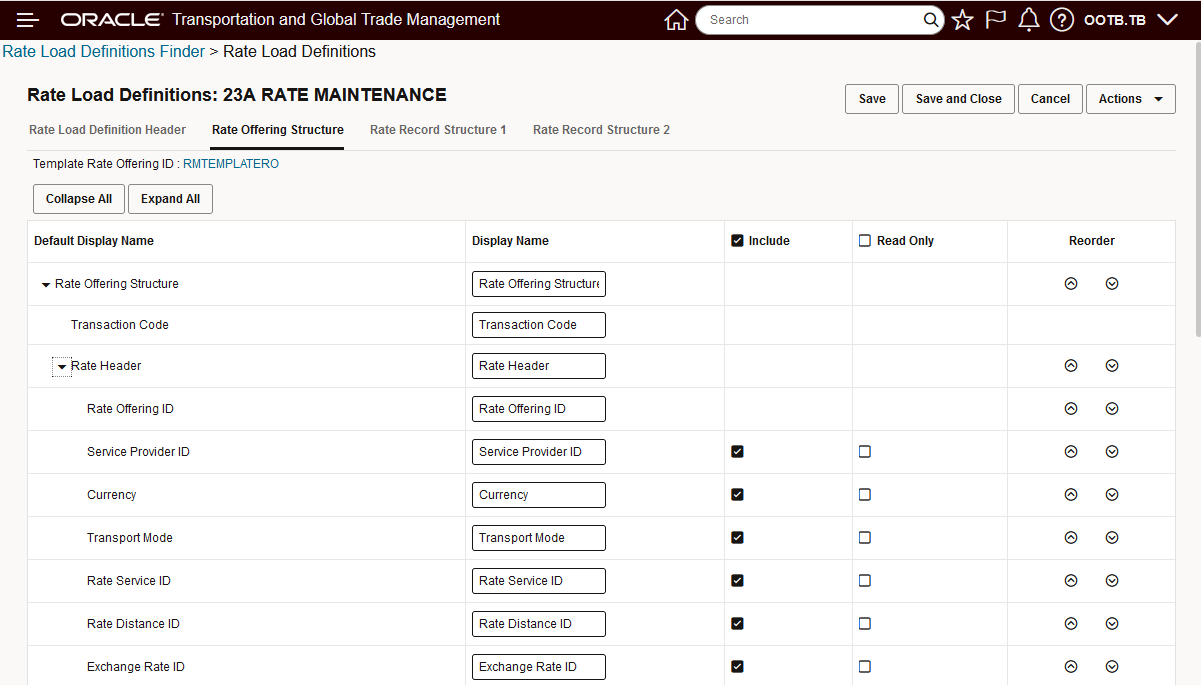Open the hamburger navigation menu
1201x685 pixels.
(28, 20)
